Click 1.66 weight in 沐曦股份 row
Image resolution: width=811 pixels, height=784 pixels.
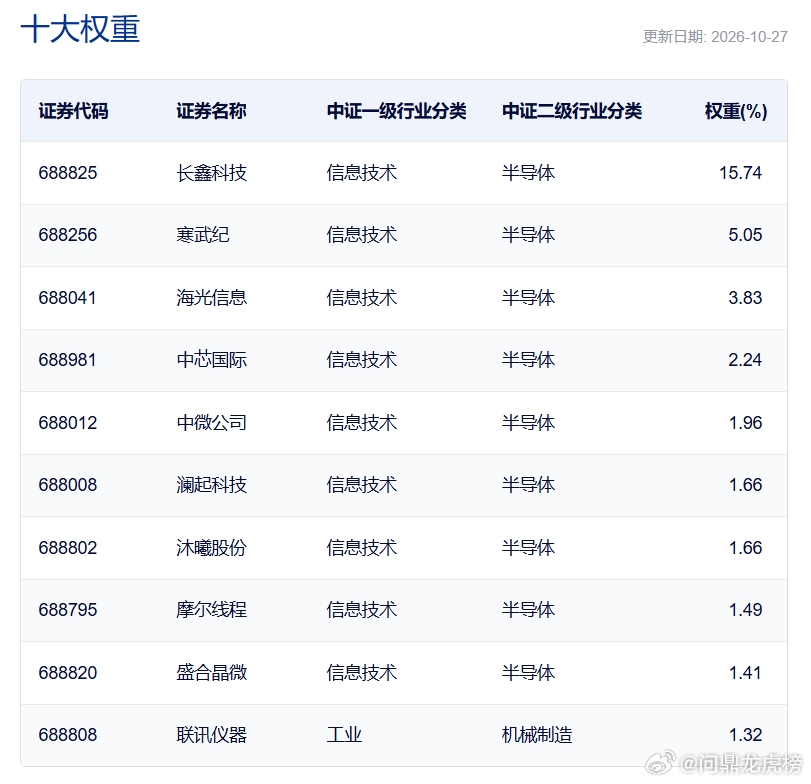[x=745, y=548]
